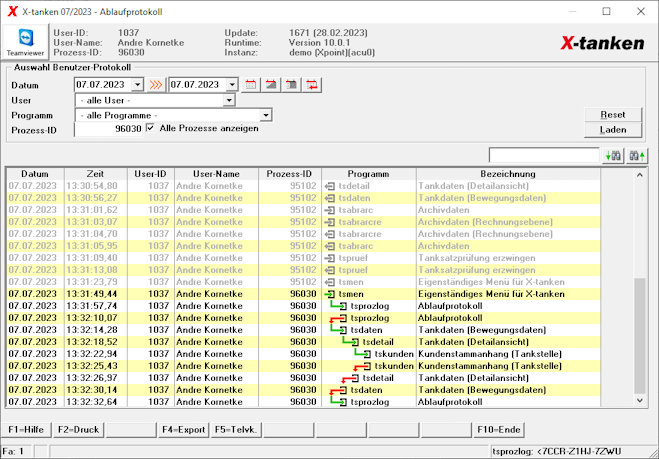The width and height of the screenshot is (659, 459).
Task: Click the calendar icon with the shaded triangle
Action: pos(271,85)
